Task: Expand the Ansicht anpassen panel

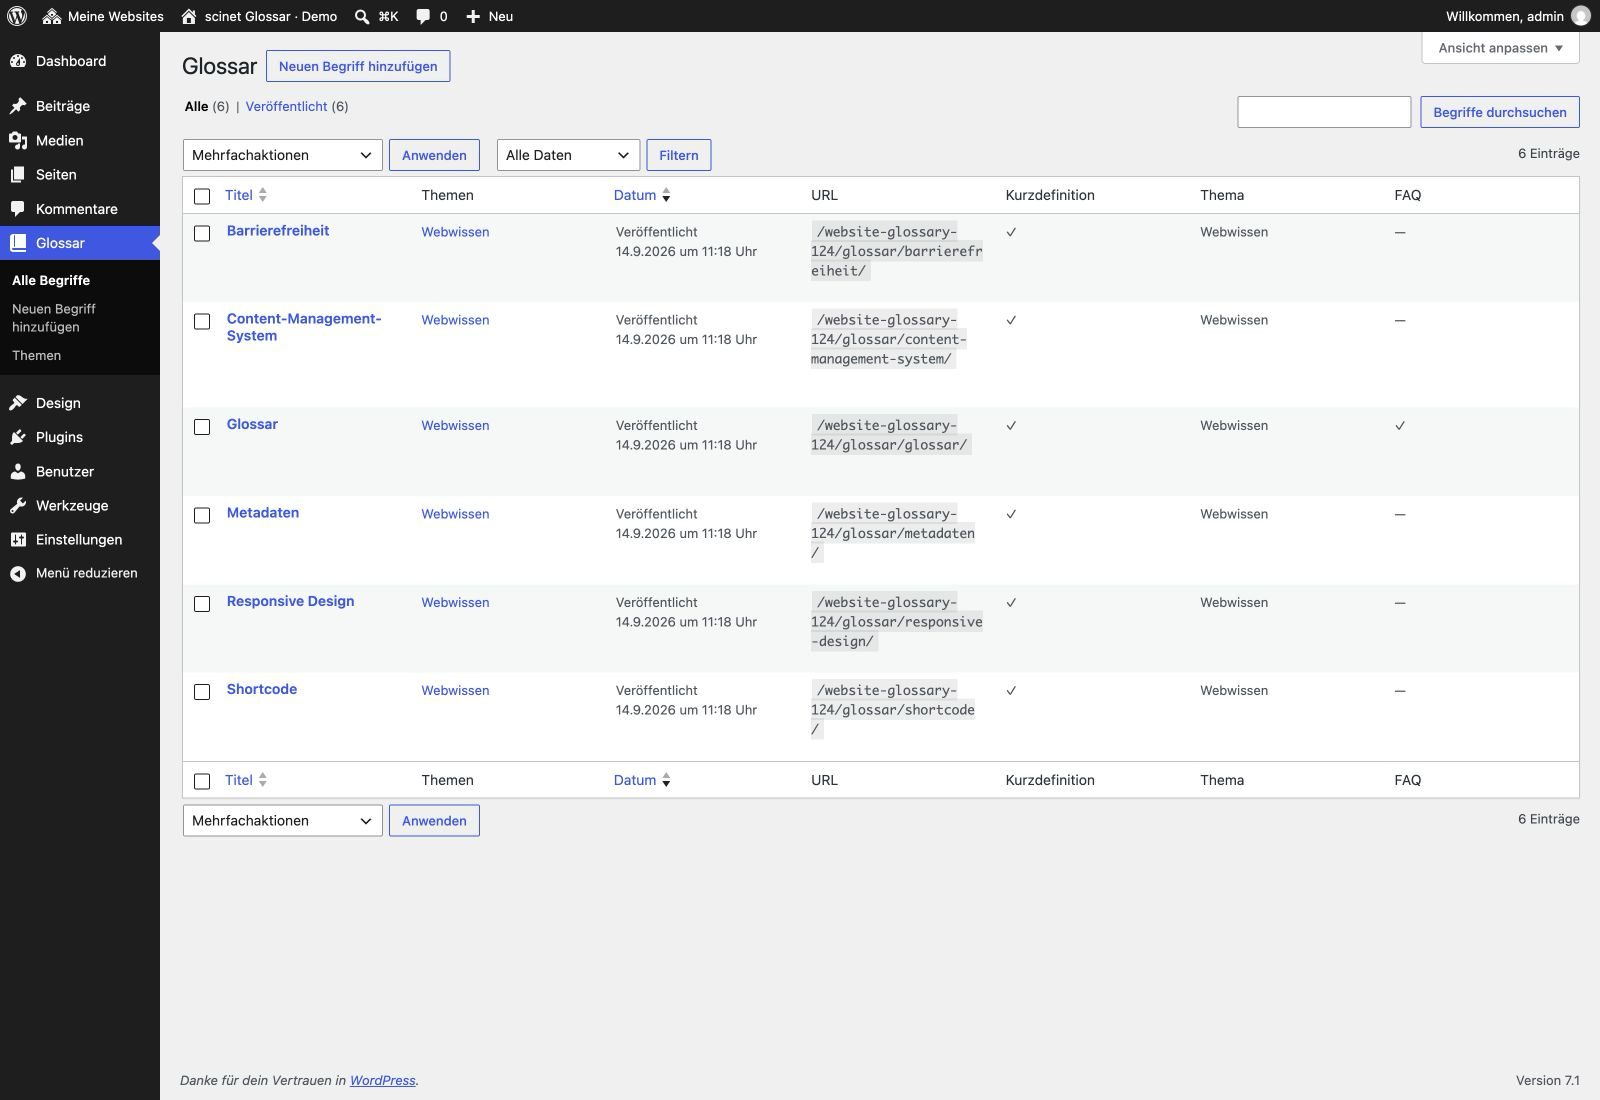Action: coord(1500,48)
